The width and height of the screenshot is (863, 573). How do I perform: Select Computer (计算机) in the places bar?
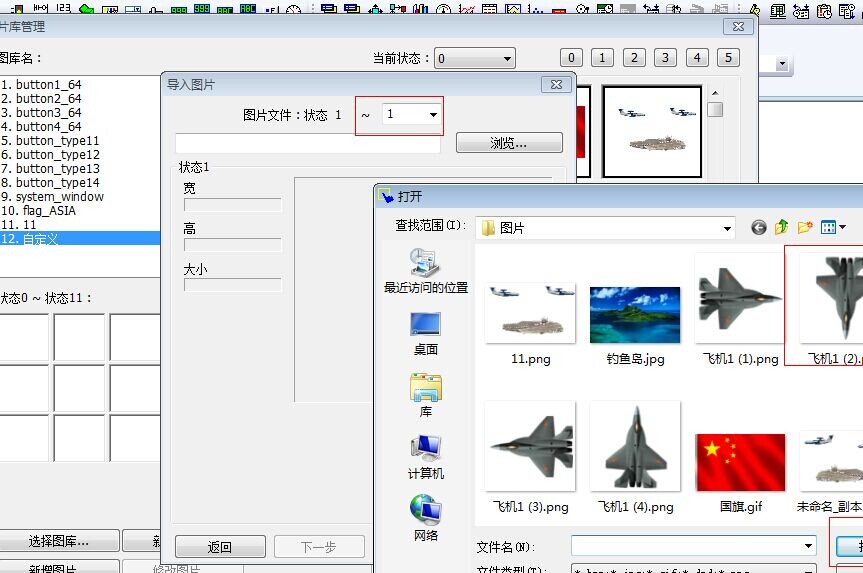(426, 457)
